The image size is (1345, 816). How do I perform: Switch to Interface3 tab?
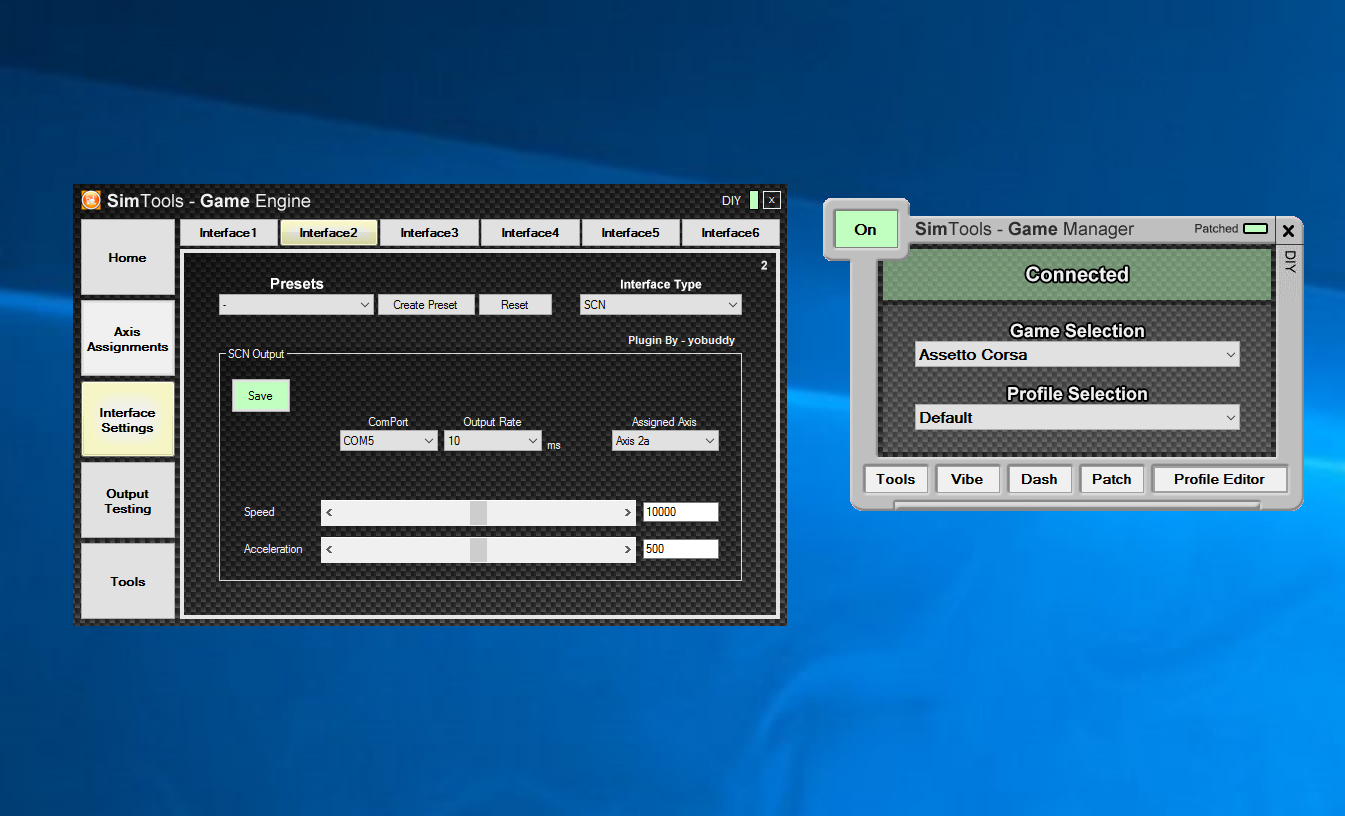pos(429,233)
